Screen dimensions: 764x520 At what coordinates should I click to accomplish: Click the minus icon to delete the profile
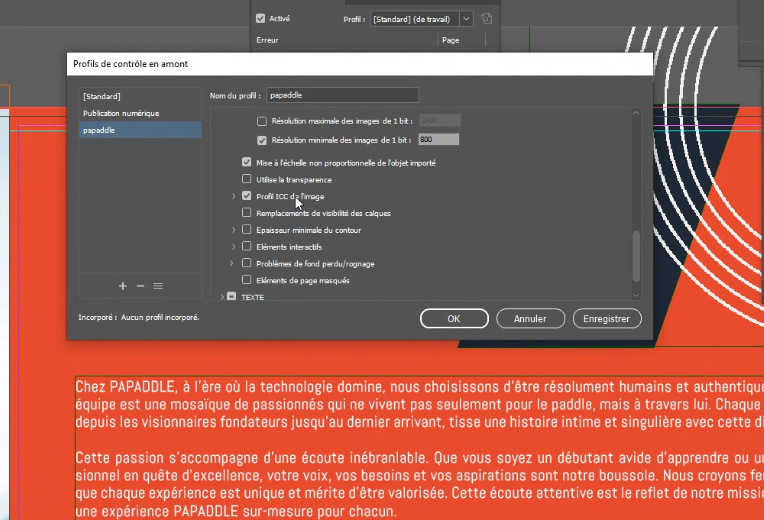(140, 286)
